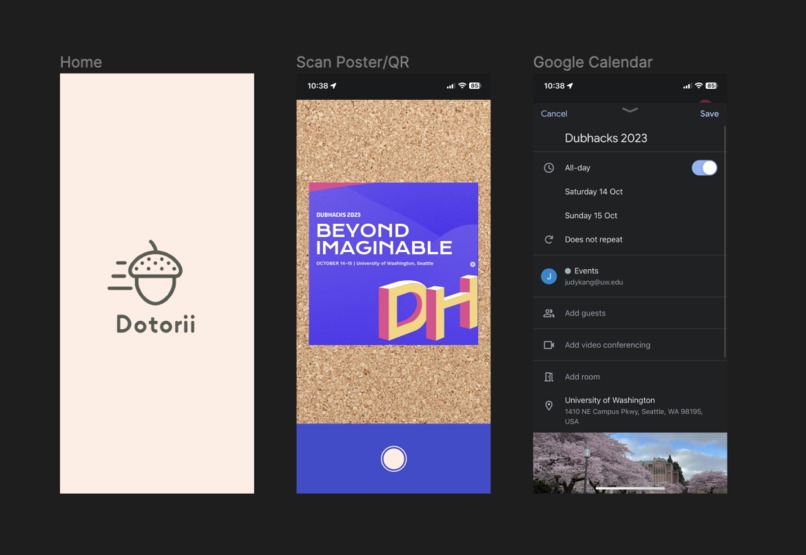Click the battery icon in Calendar status bar
This screenshot has width=806, height=555.
coord(711,85)
